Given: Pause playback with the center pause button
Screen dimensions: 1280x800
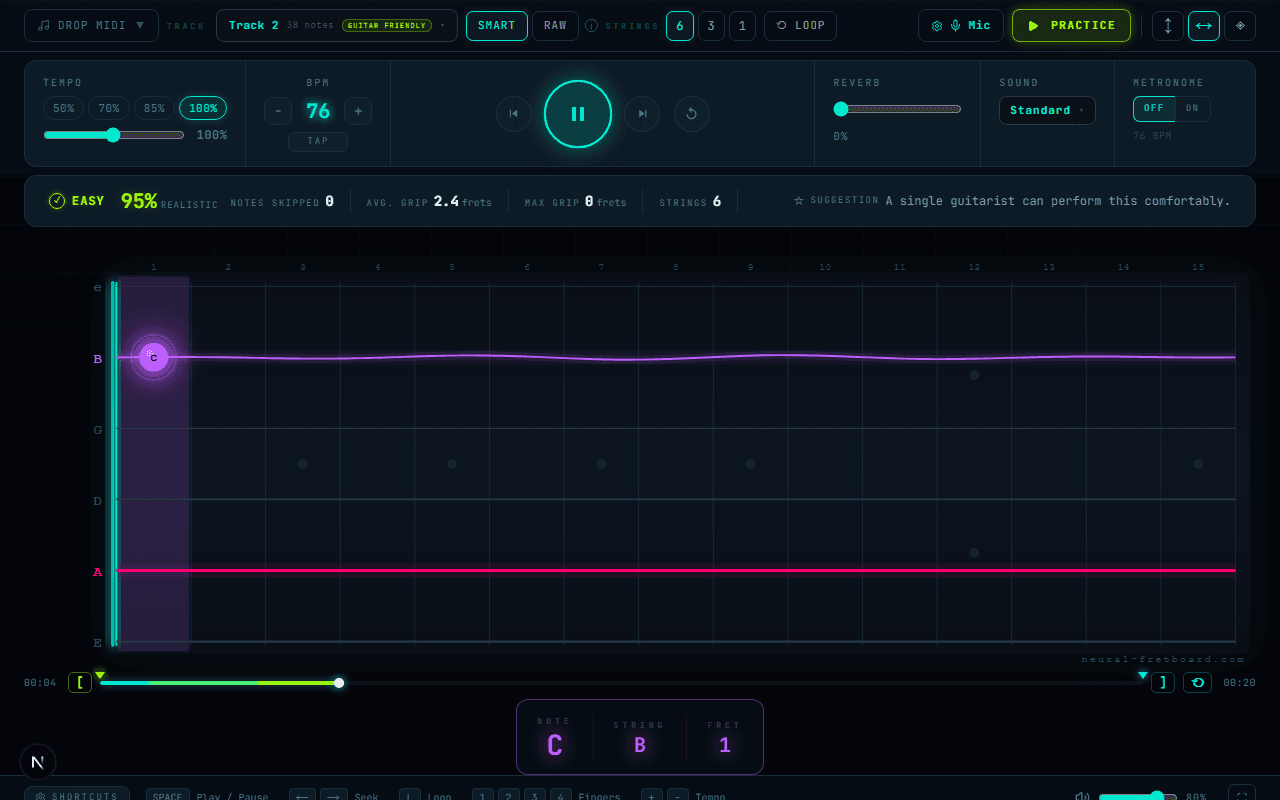Looking at the screenshot, I should point(578,114).
